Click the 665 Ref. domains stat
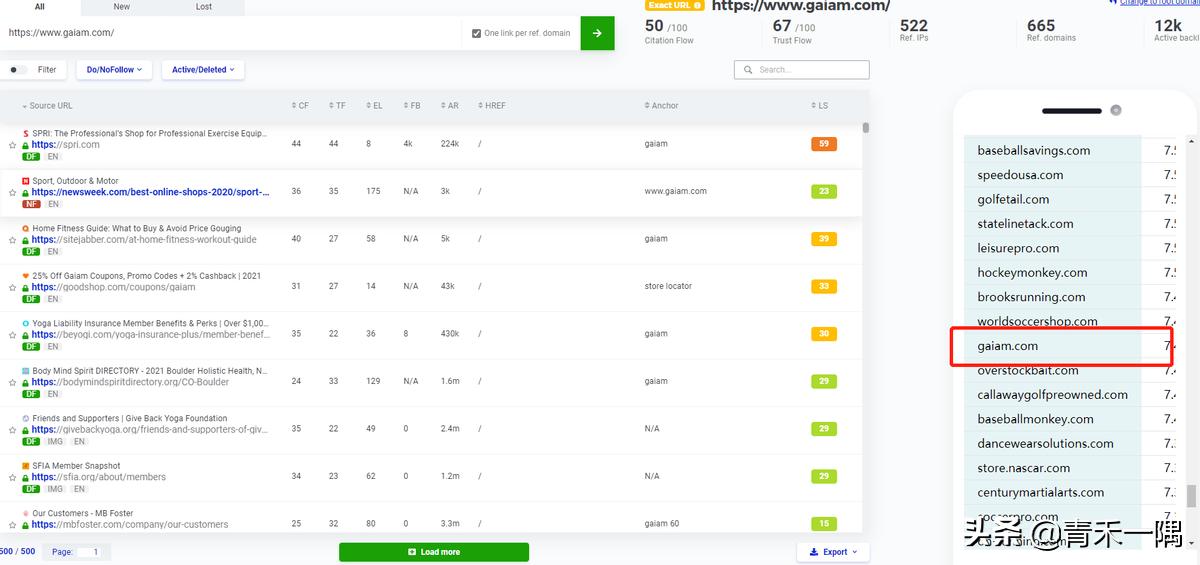1200x565 pixels. (x=1051, y=30)
